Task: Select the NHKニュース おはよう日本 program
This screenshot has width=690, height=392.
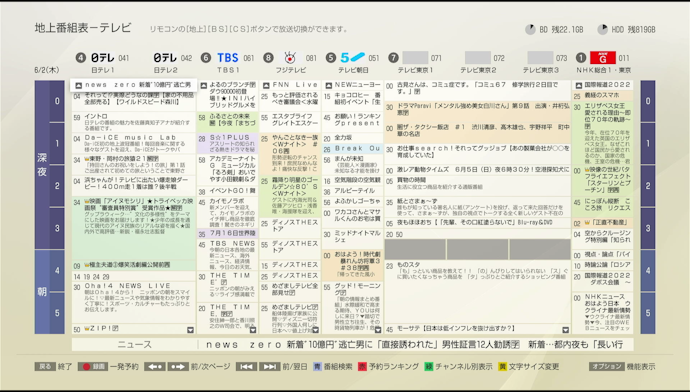Action: (x=602, y=313)
